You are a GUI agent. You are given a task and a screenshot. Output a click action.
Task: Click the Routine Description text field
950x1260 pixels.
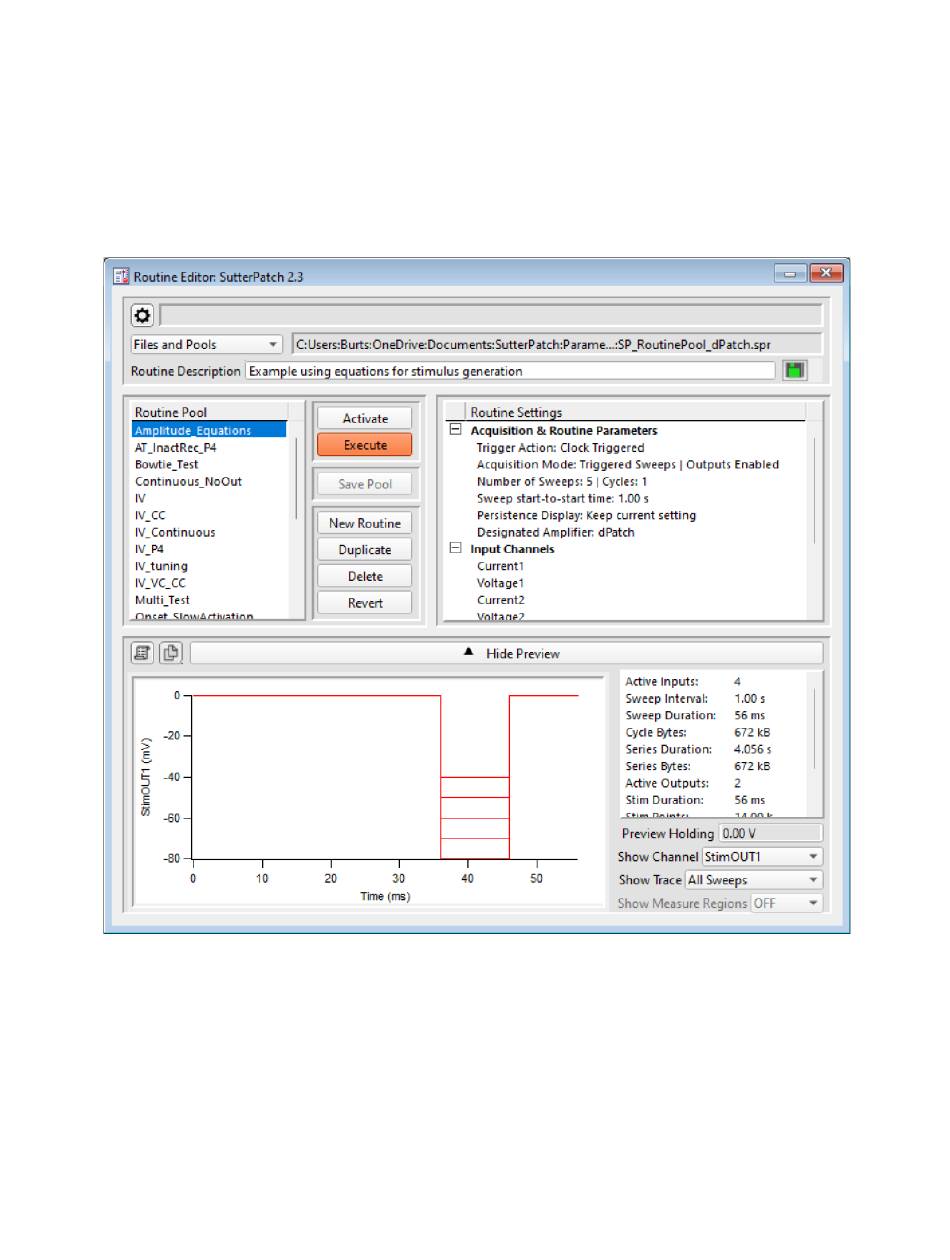pos(510,371)
